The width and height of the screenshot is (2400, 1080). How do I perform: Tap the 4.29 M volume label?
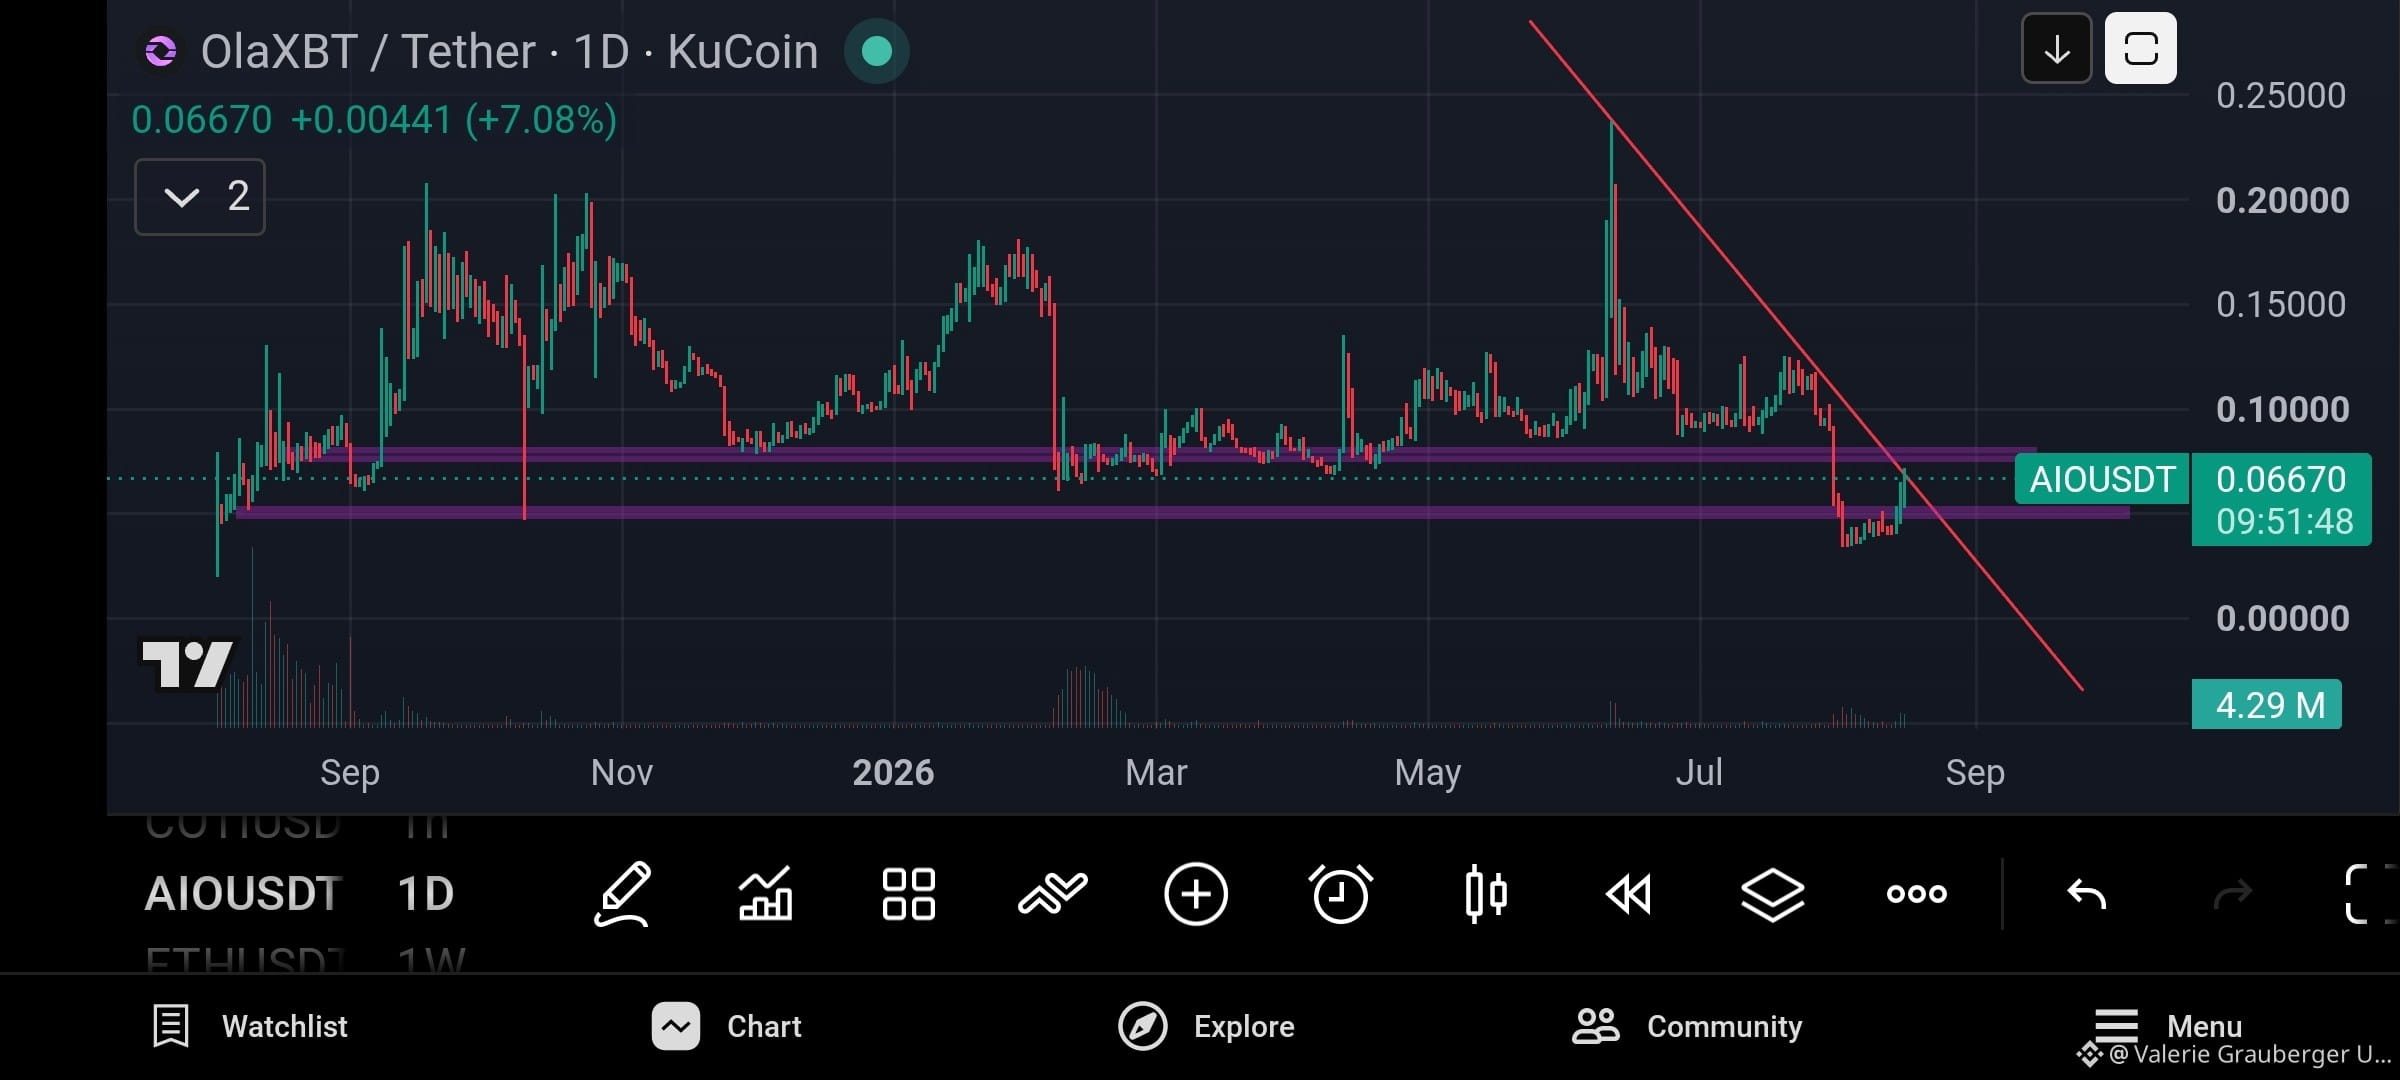[x=2266, y=705]
